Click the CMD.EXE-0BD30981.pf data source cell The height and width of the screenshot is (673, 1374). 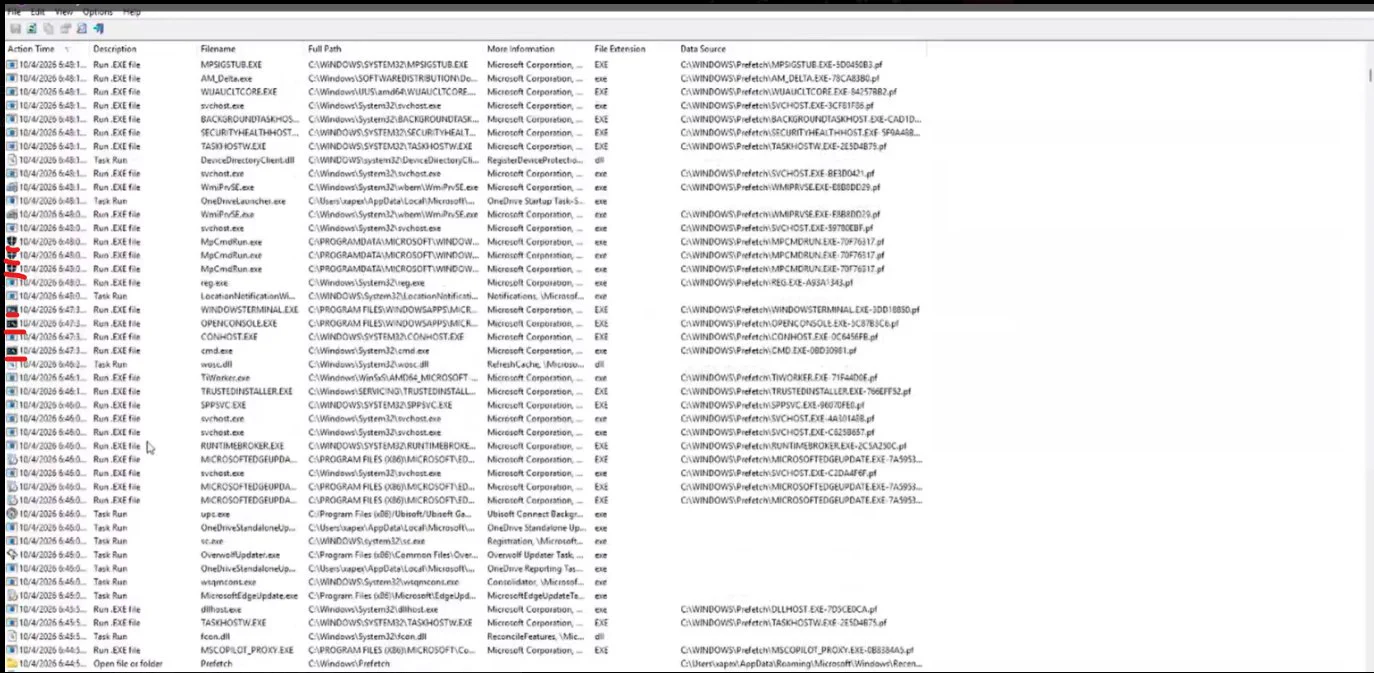pos(768,350)
